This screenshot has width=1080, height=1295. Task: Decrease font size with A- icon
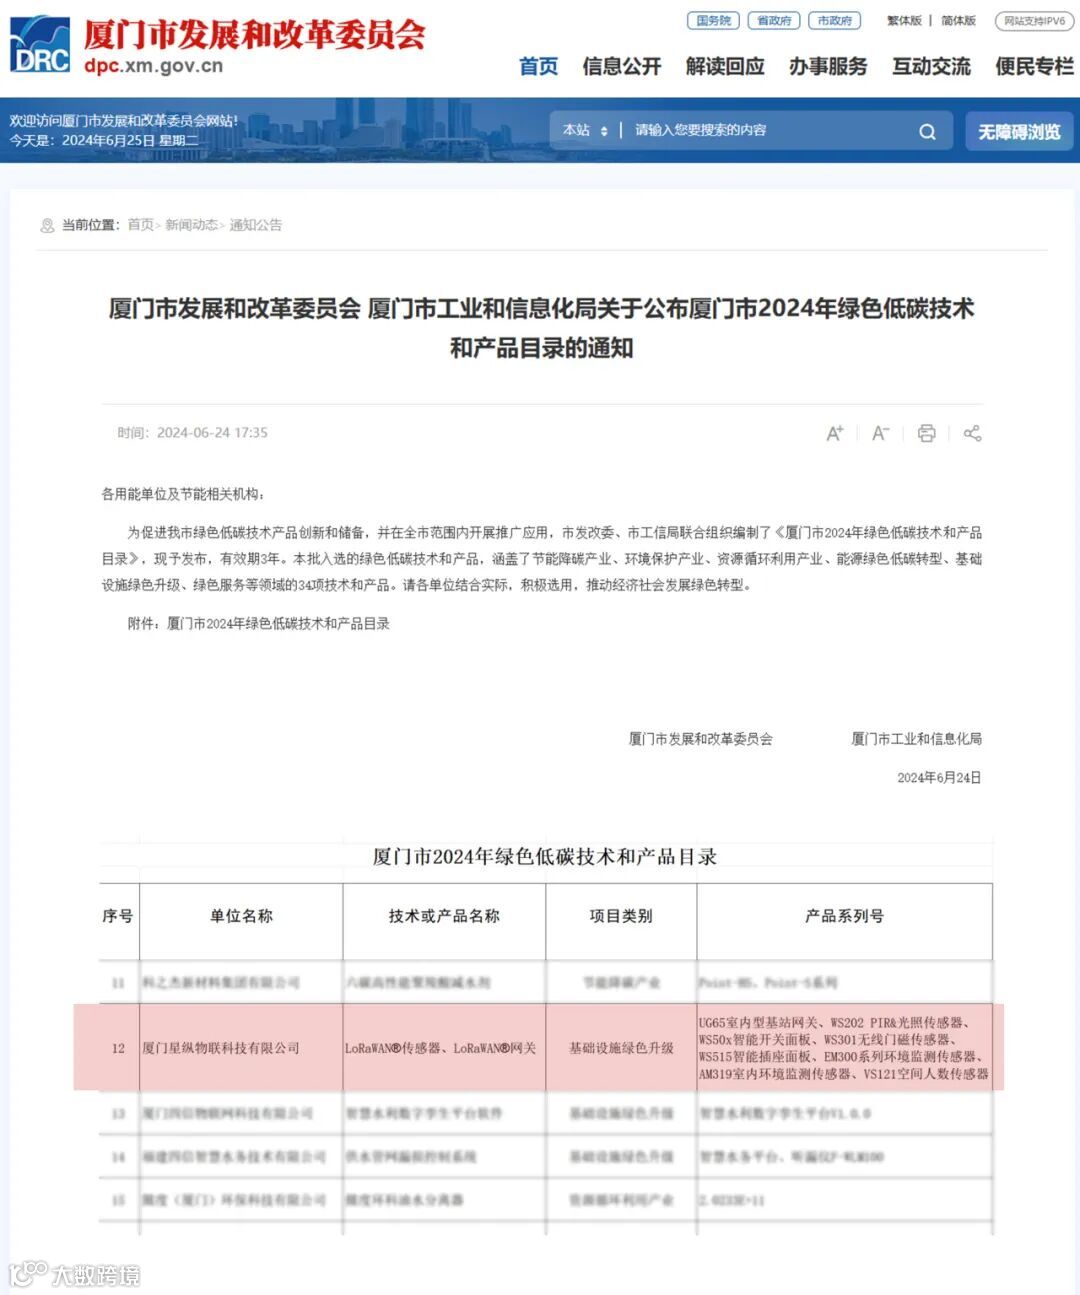[881, 433]
